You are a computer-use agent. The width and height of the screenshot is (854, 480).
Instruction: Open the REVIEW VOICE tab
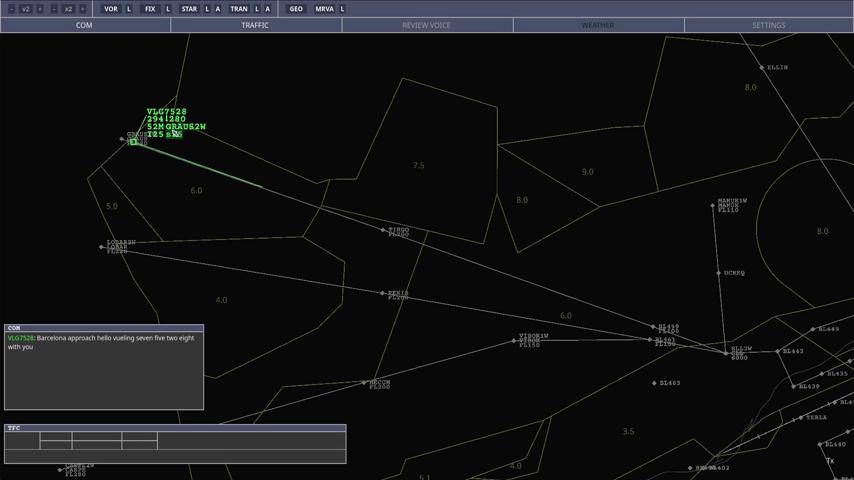pyautogui.click(x=426, y=25)
